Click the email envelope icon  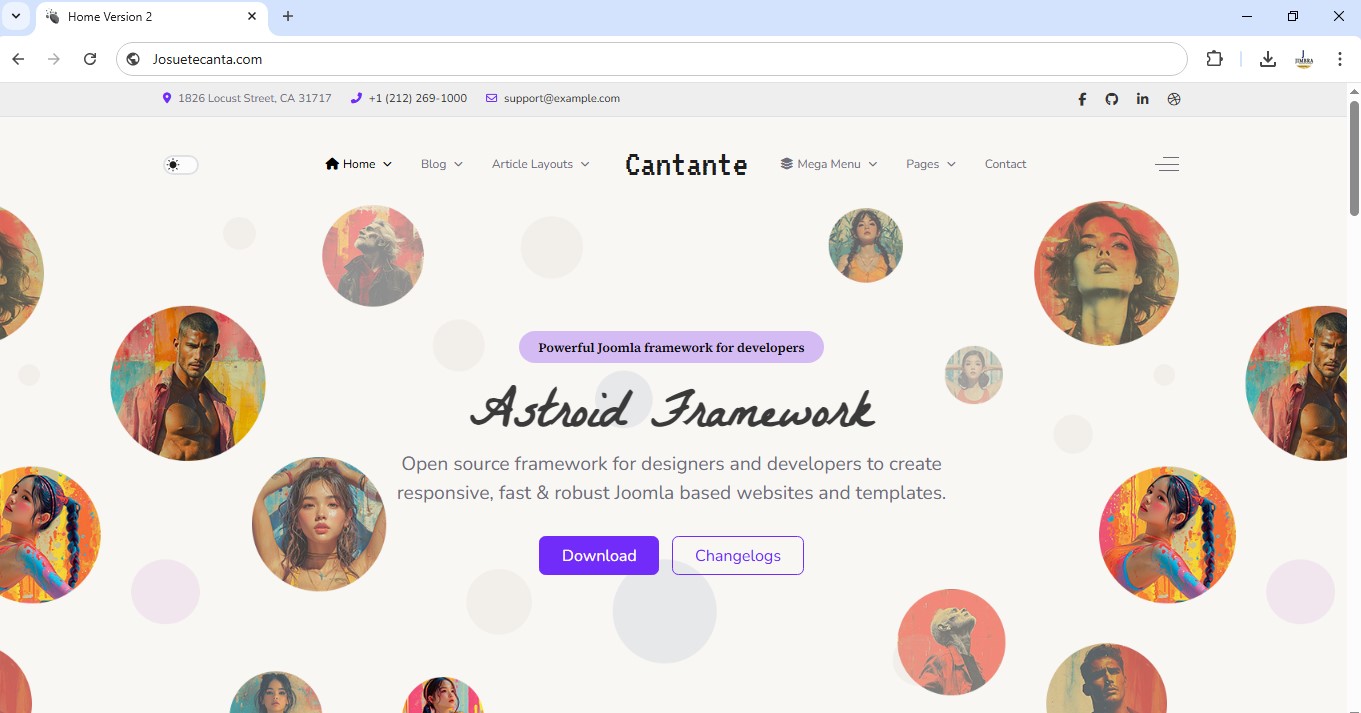point(491,98)
